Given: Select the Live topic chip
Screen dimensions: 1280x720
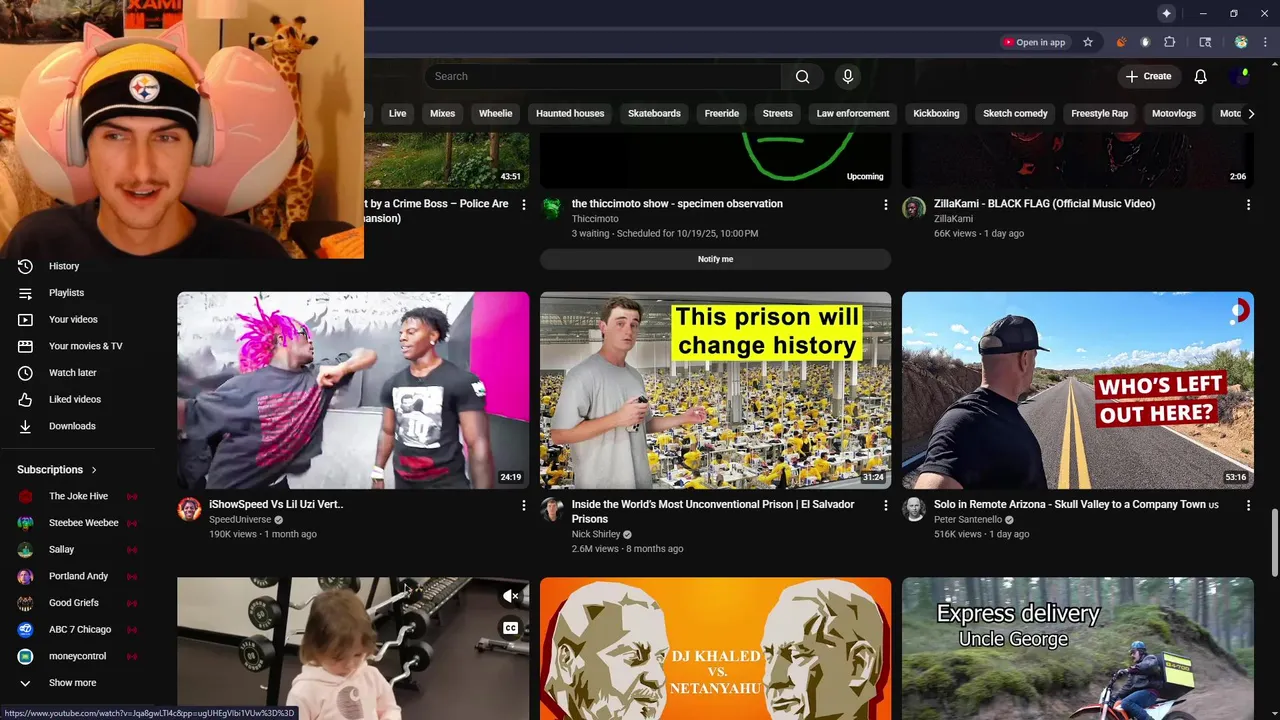Looking at the screenshot, I should coord(398,114).
